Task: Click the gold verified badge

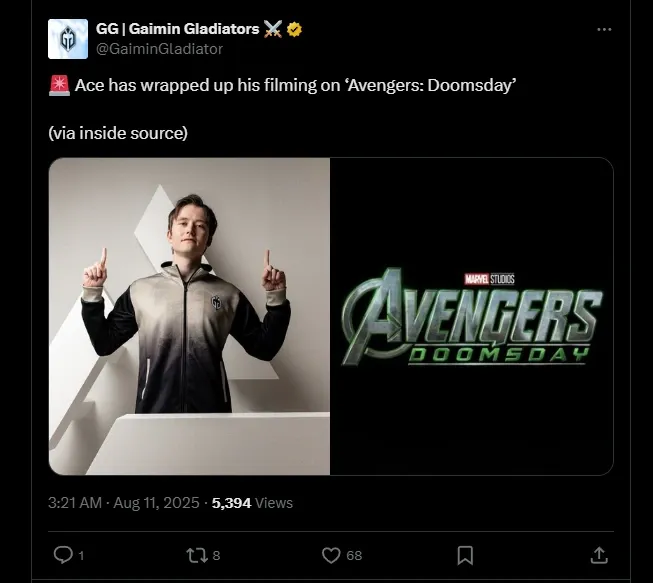Action: (295, 30)
